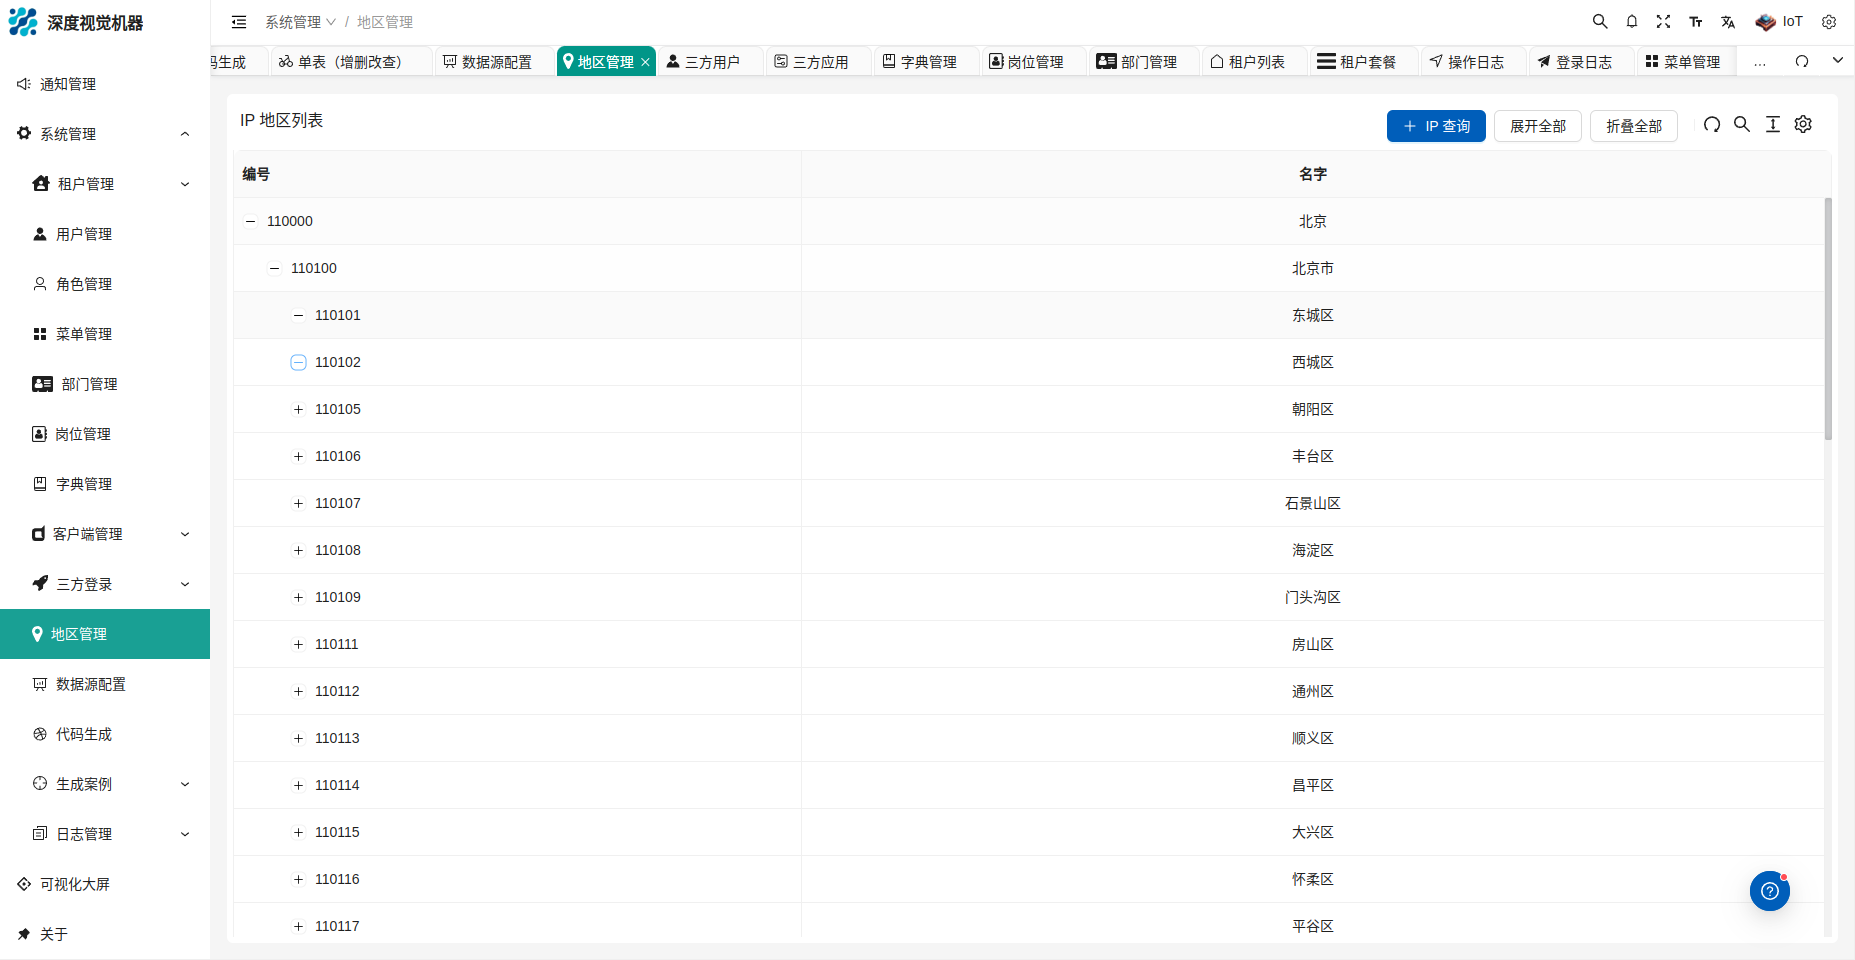Collapse the 110000 北京 row

[250, 221]
